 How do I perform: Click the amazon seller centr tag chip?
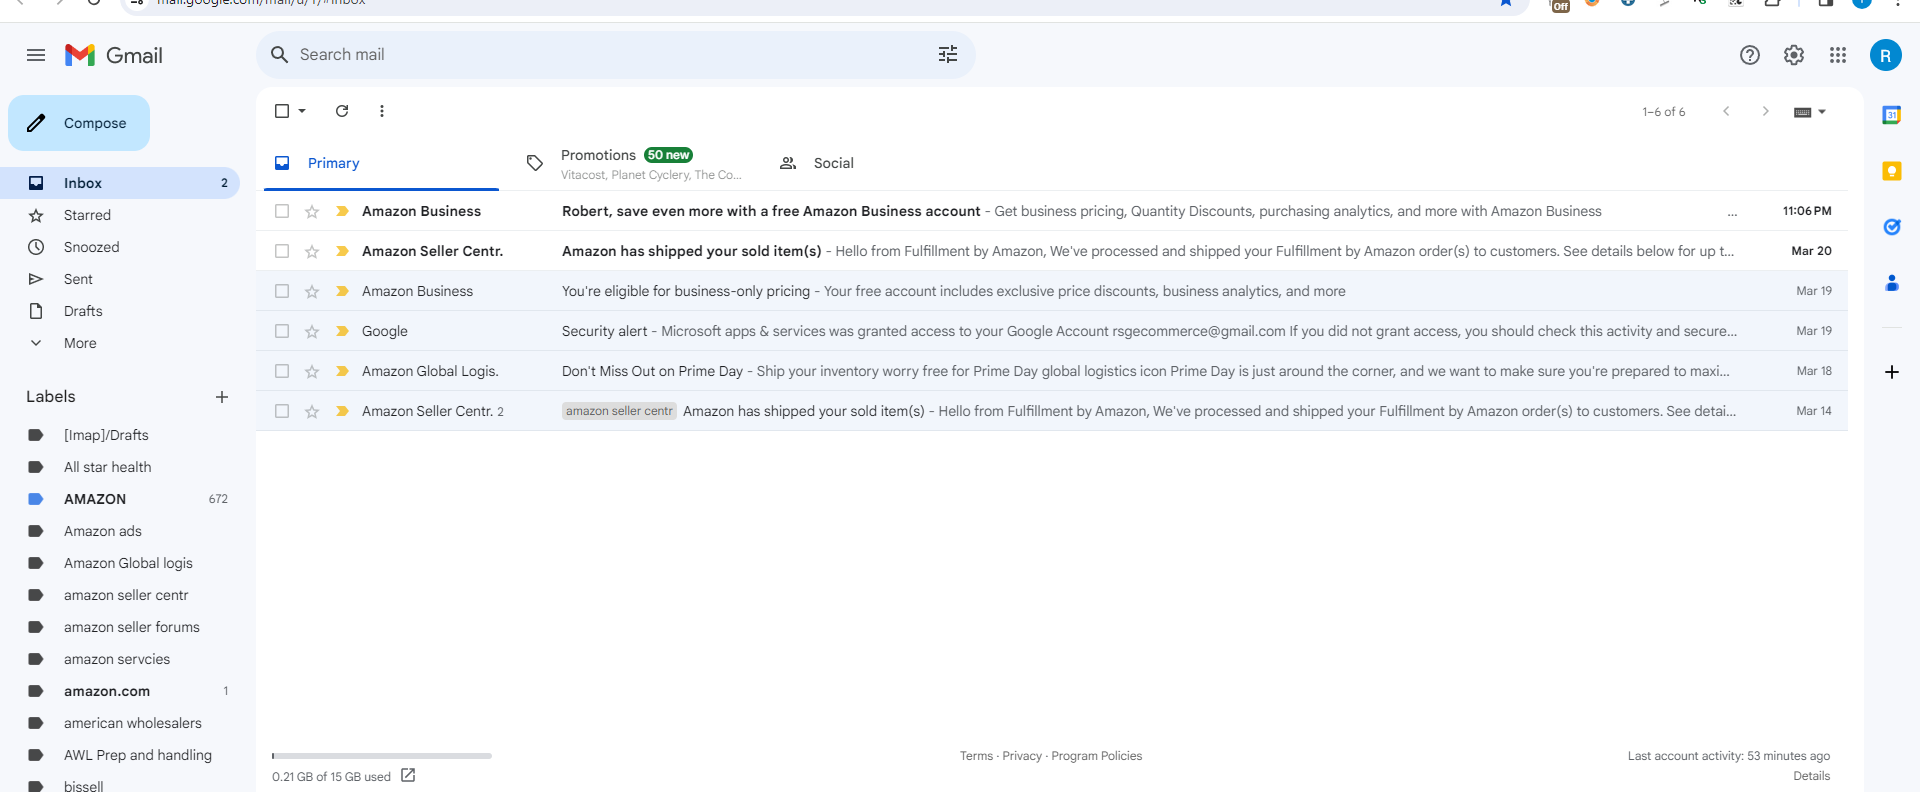(619, 411)
